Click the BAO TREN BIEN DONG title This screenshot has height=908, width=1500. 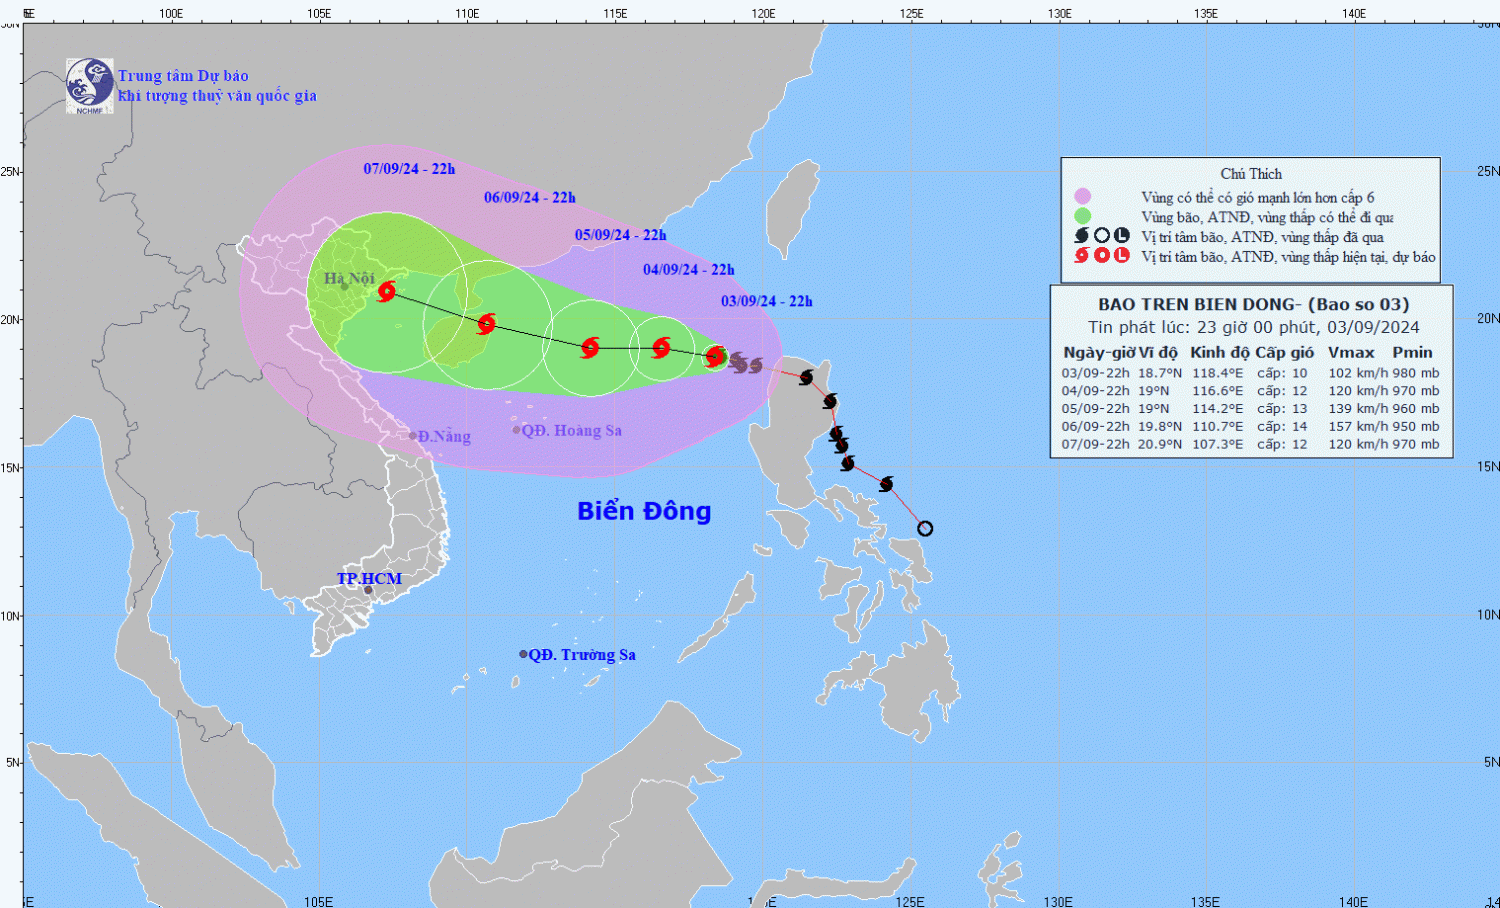(x=1253, y=304)
